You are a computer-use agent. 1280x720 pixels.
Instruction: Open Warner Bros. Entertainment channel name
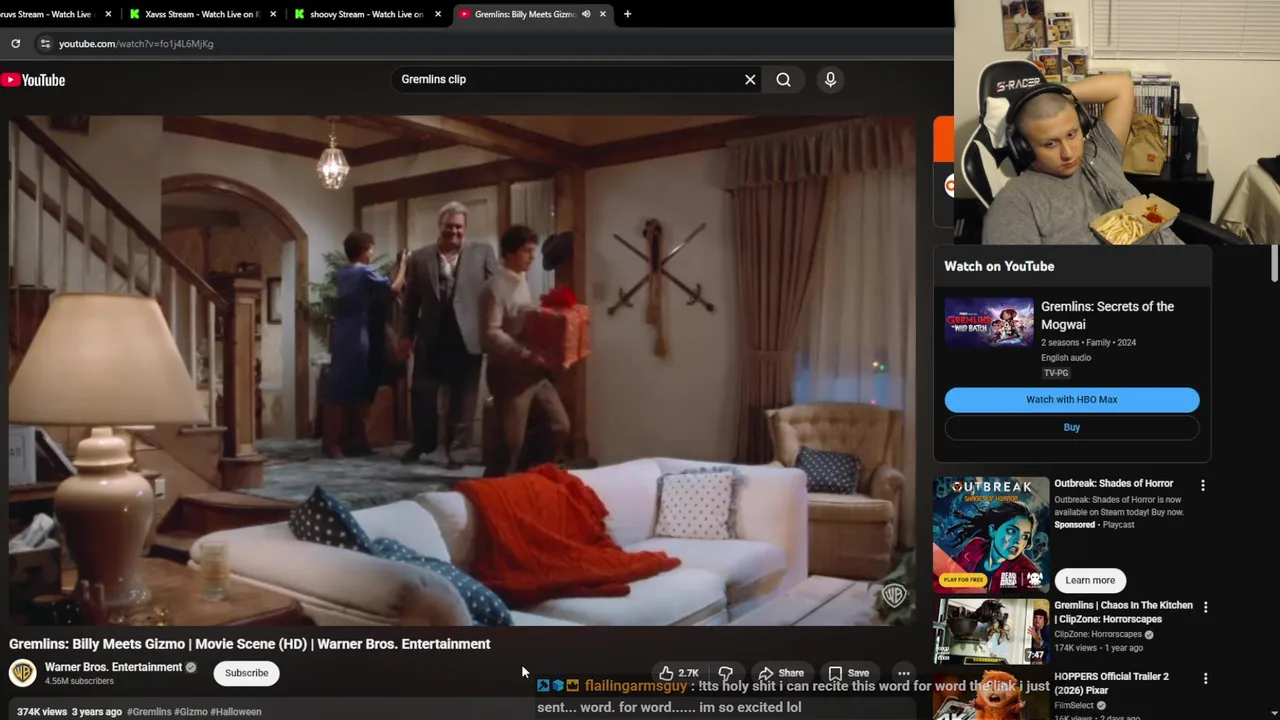[113, 667]
